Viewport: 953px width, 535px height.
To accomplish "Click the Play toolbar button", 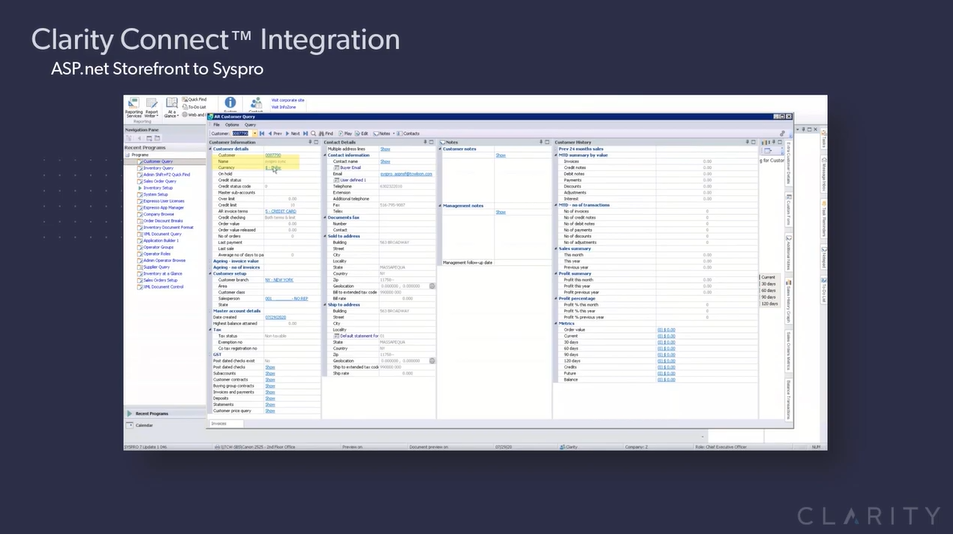I will click(345, 133).
